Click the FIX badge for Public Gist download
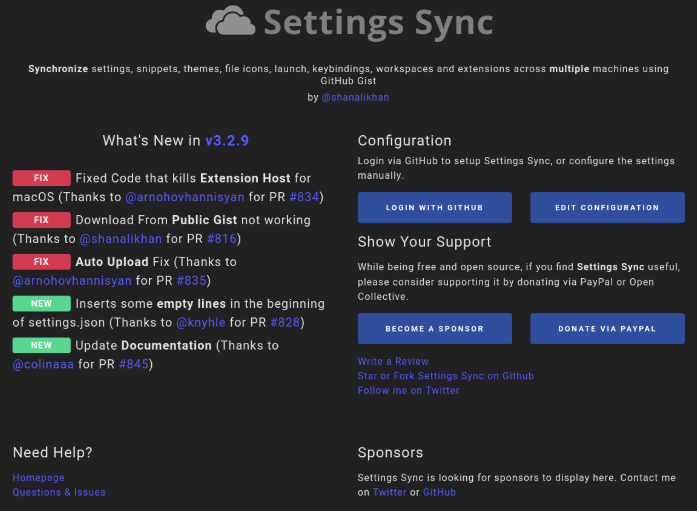Image resolution: width=697 pixels, height=511 pixels. coord(41,220)
